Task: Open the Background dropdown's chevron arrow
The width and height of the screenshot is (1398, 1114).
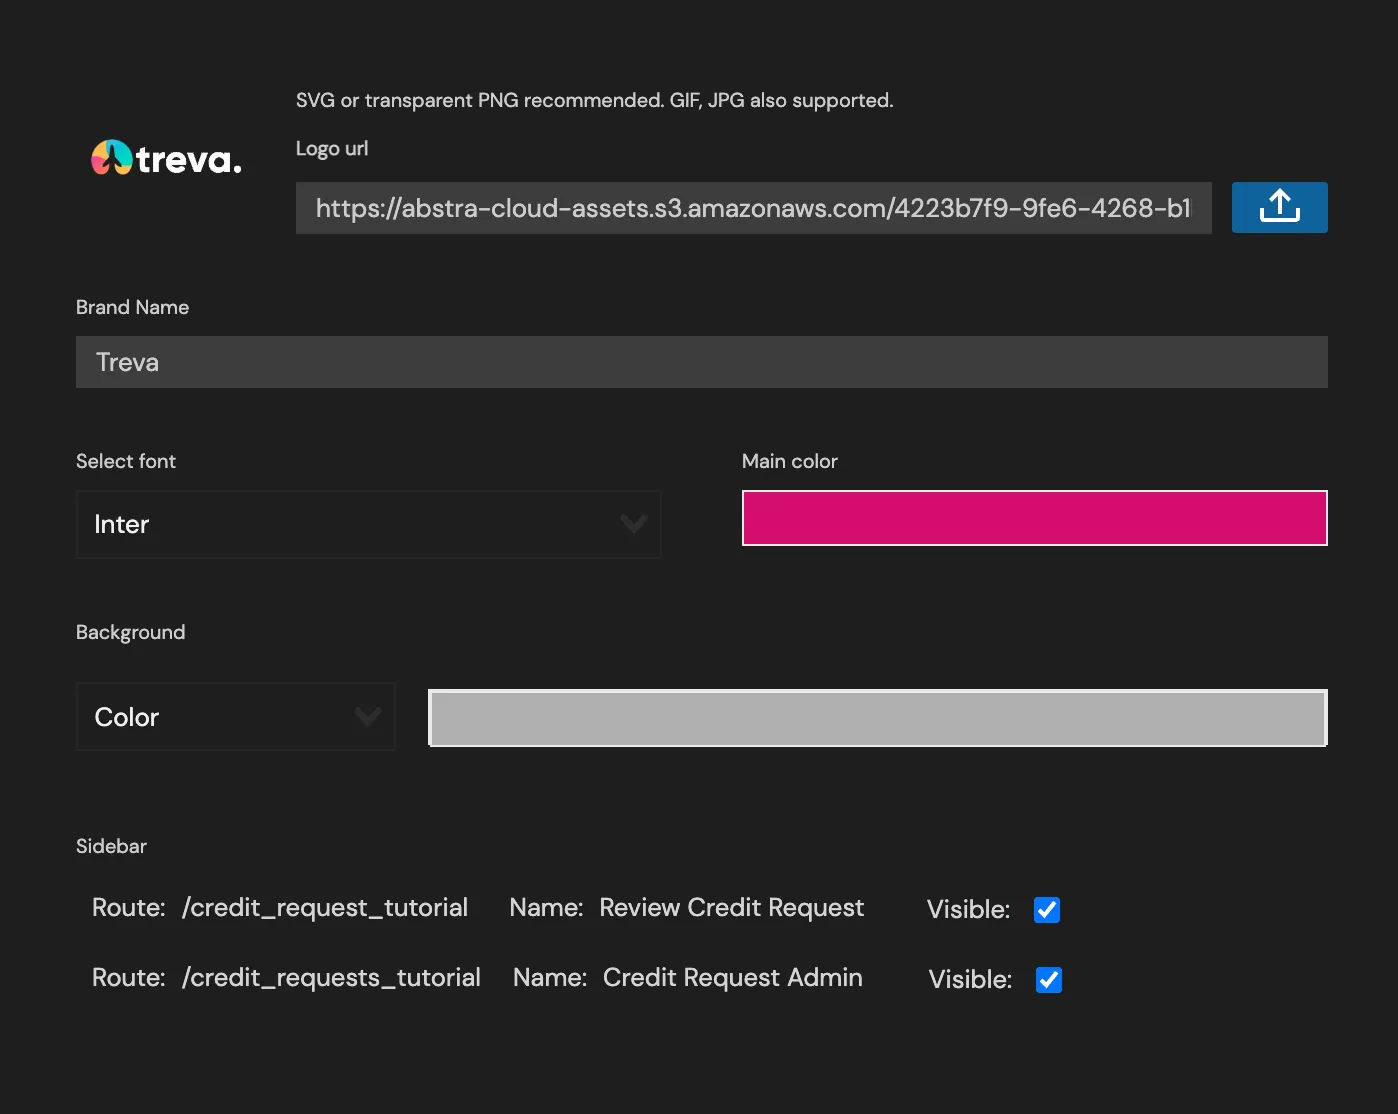Action: [x=367, y=716]
